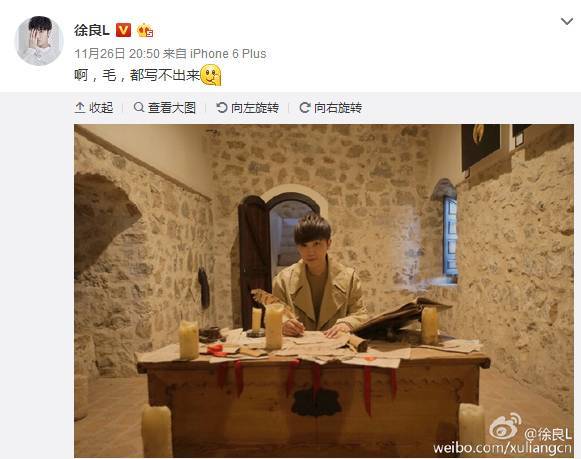Click the iPhone 6 Plus source link
The height and width of the screenshot is (459, 581).
[228, 54]
